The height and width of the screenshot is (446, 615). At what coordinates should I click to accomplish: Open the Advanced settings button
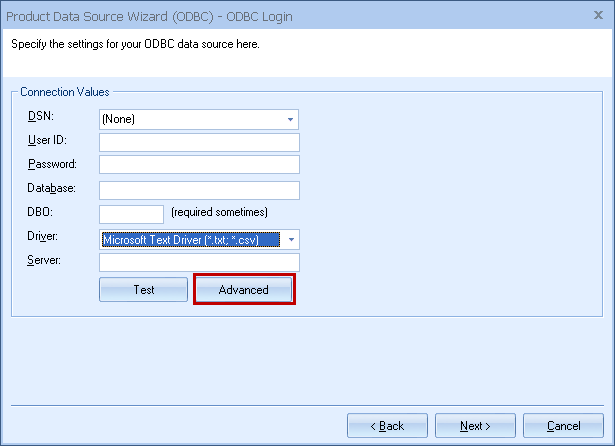click(x=244, y=290)
